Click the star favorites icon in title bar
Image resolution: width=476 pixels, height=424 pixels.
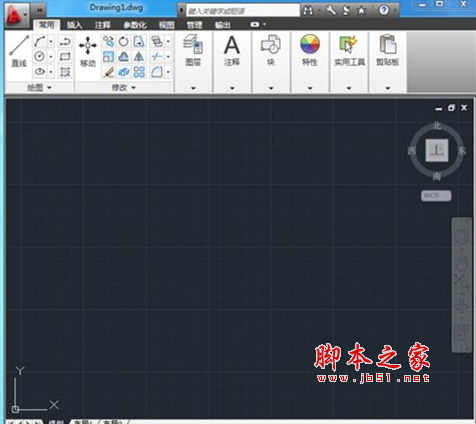point(361,10)
